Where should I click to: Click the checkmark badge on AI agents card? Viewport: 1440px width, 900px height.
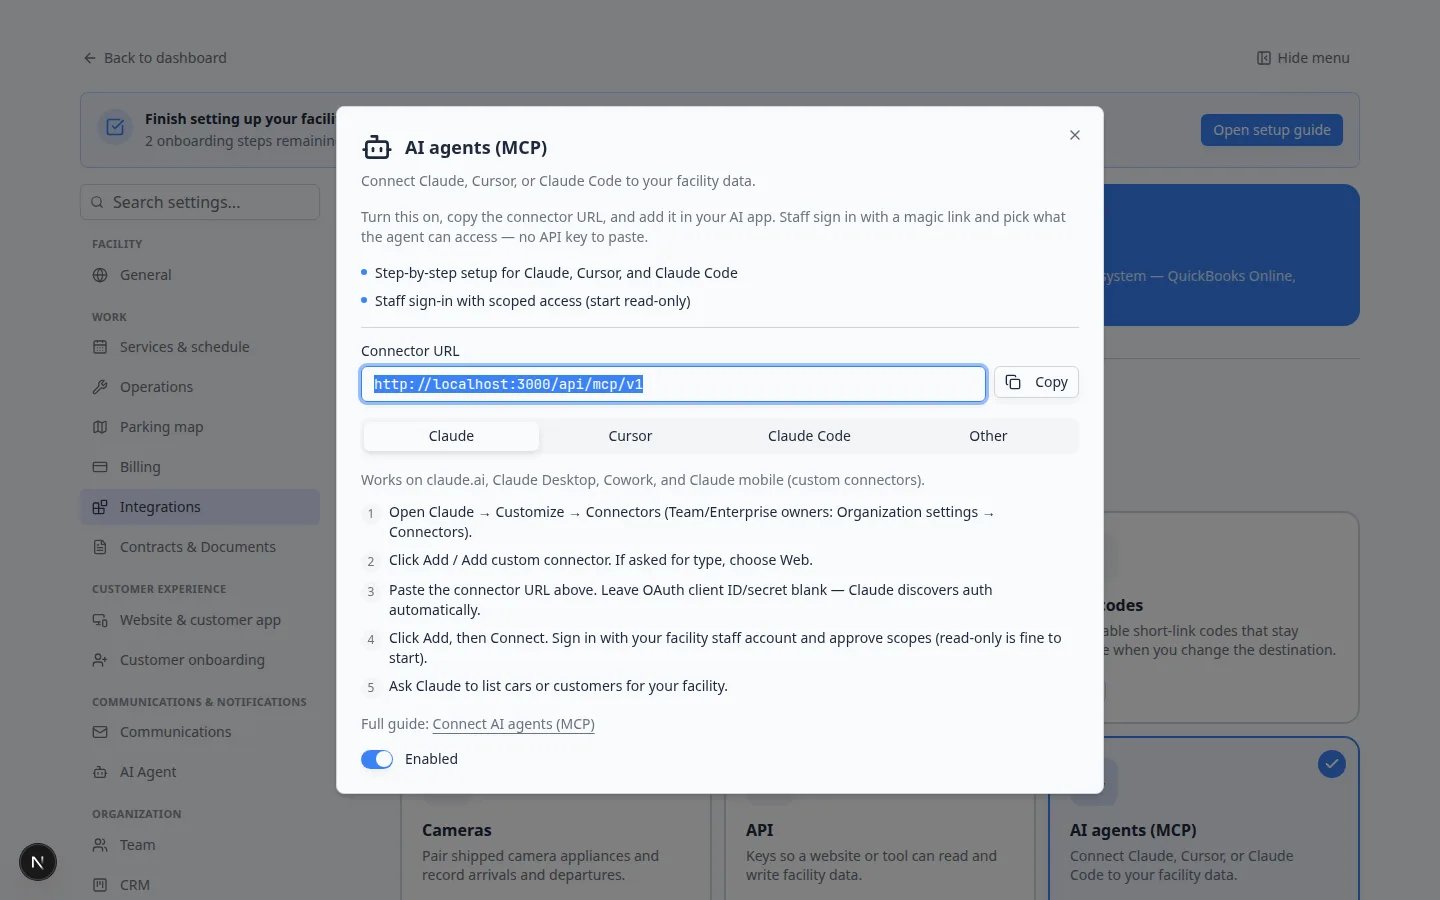(1332, 764)
